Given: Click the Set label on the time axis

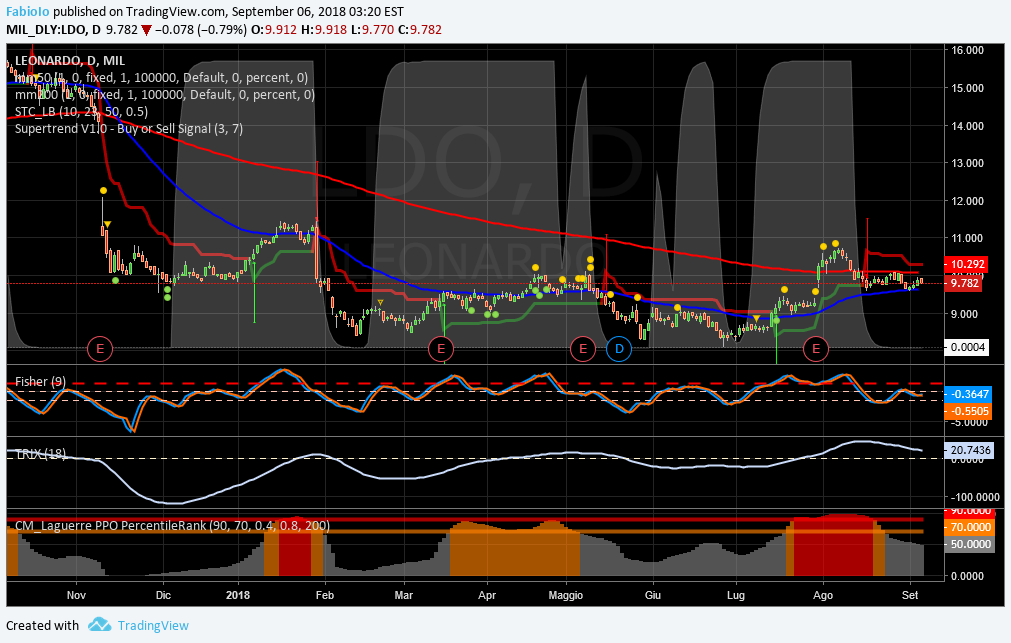Looking at the screenshot, I should (x=910, y=595).
